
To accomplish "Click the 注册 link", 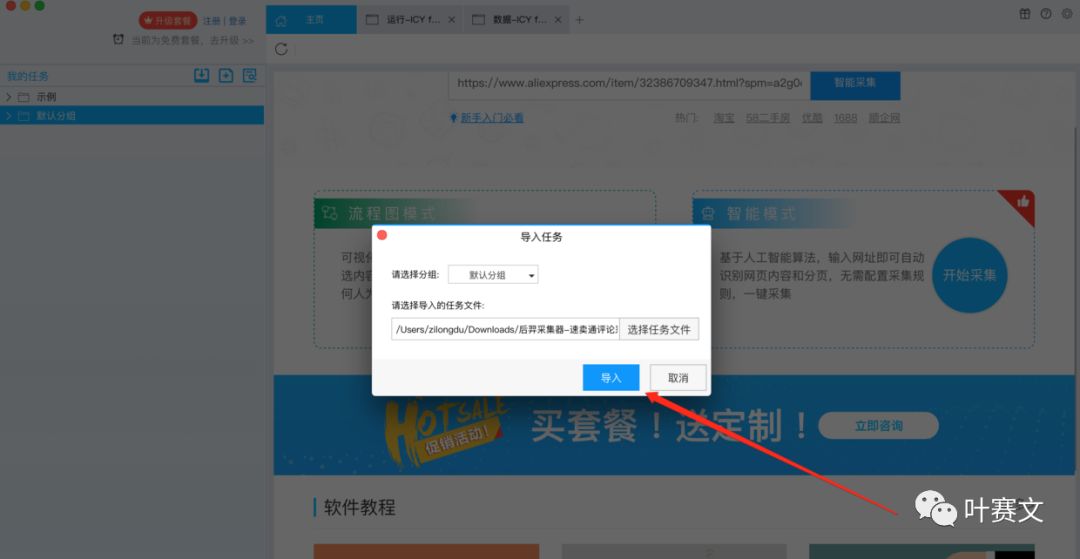I will (211, 21).
